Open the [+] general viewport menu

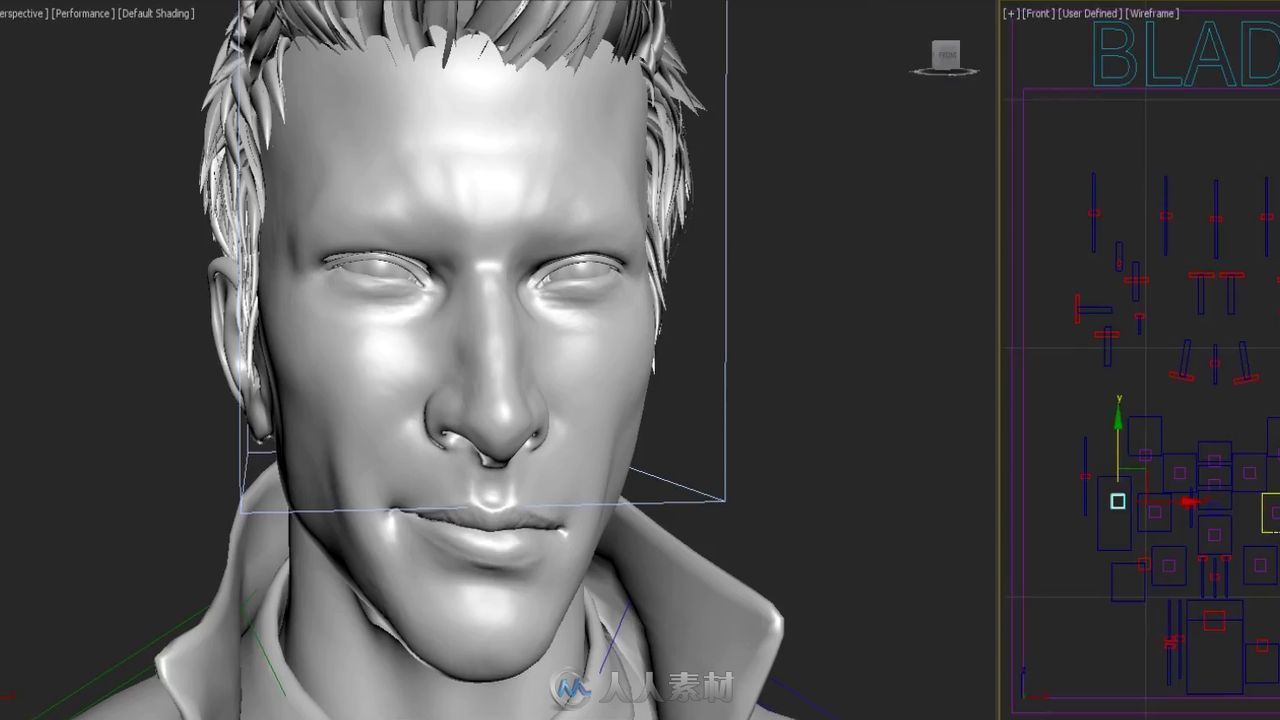coord(1011,13)
